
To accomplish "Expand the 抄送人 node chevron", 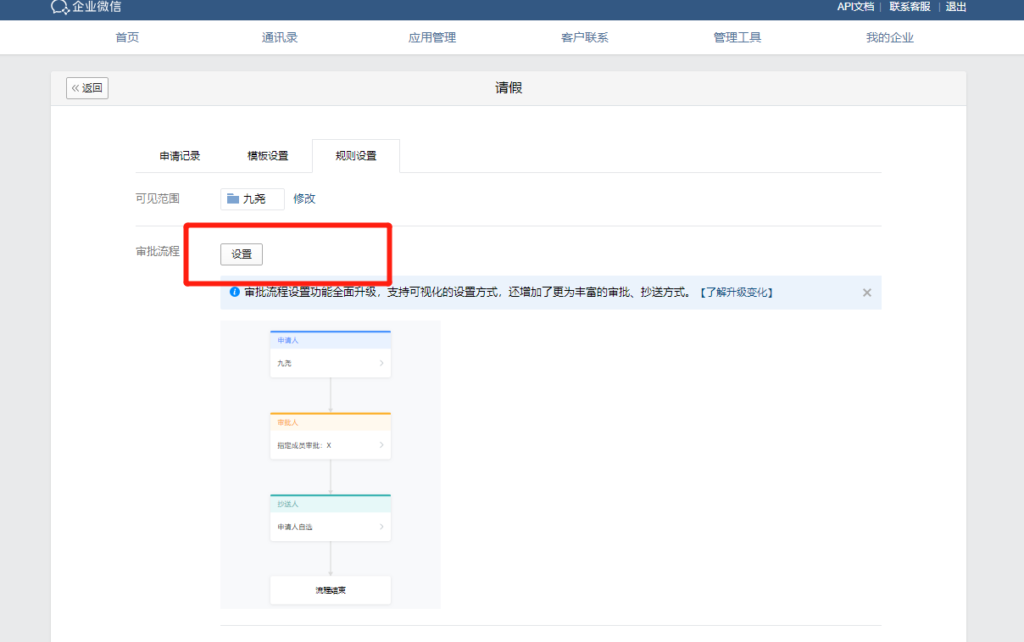I will click(381, 527).
